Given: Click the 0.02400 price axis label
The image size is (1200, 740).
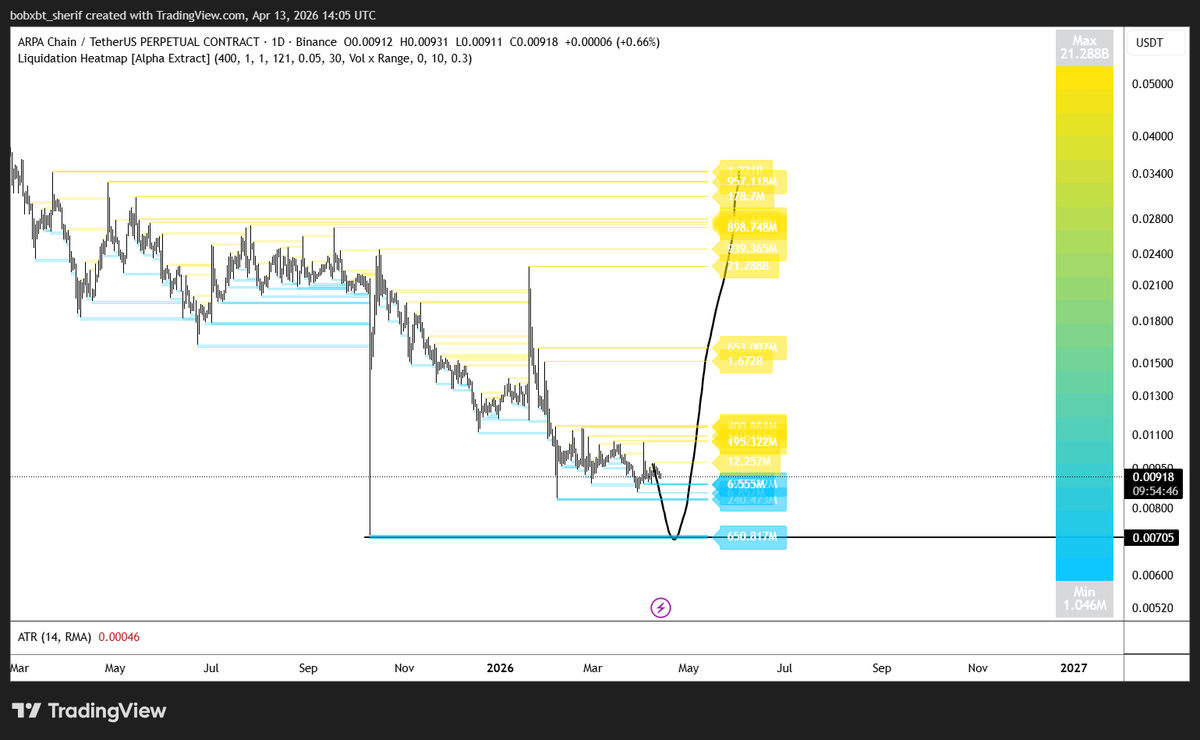Looking at the screenshot, I should [1151, 255].
